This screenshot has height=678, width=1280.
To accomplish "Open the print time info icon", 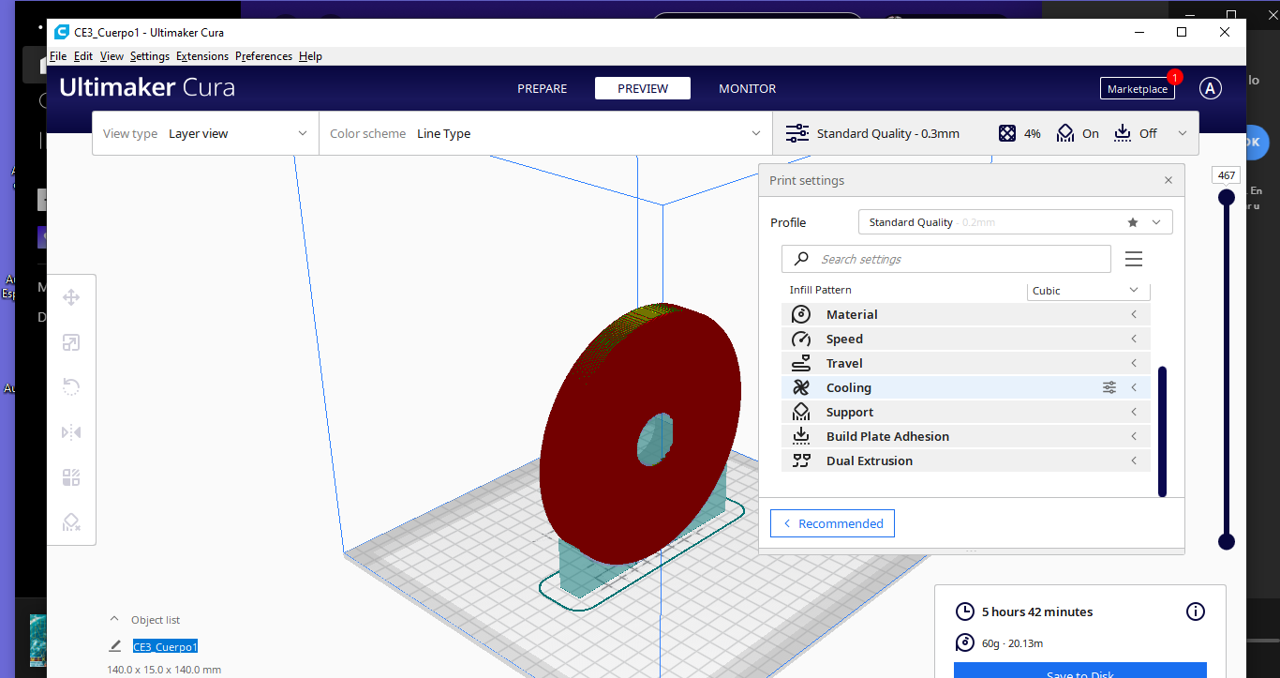I will [1195, 612].
